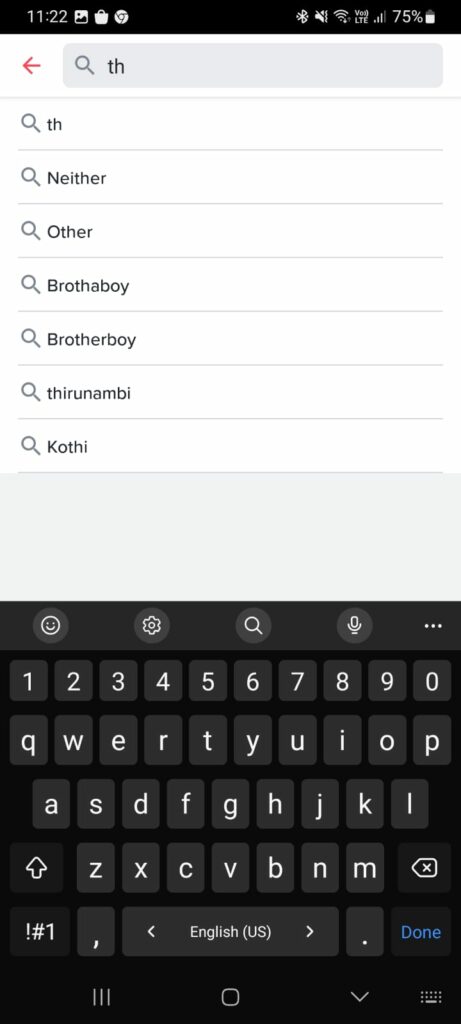Open keyboard toolbar more options
Image resolution: width=461 pixels, height=1024 pixels.
[x=432, y=626]
